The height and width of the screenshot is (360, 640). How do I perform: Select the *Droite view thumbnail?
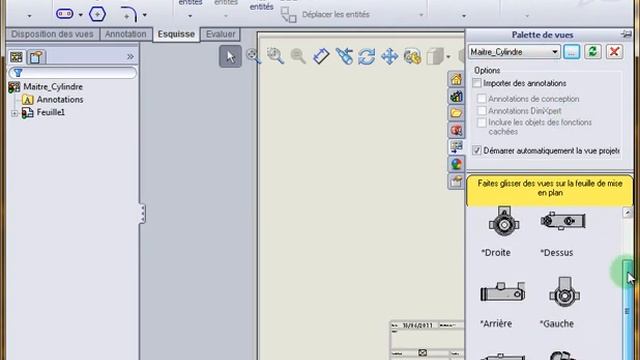click(504, 222)
